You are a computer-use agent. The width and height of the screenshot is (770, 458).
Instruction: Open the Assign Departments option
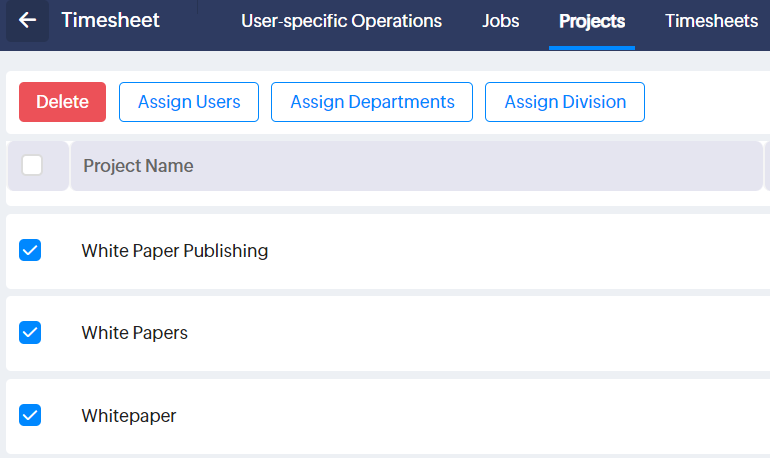click(372, 102)
